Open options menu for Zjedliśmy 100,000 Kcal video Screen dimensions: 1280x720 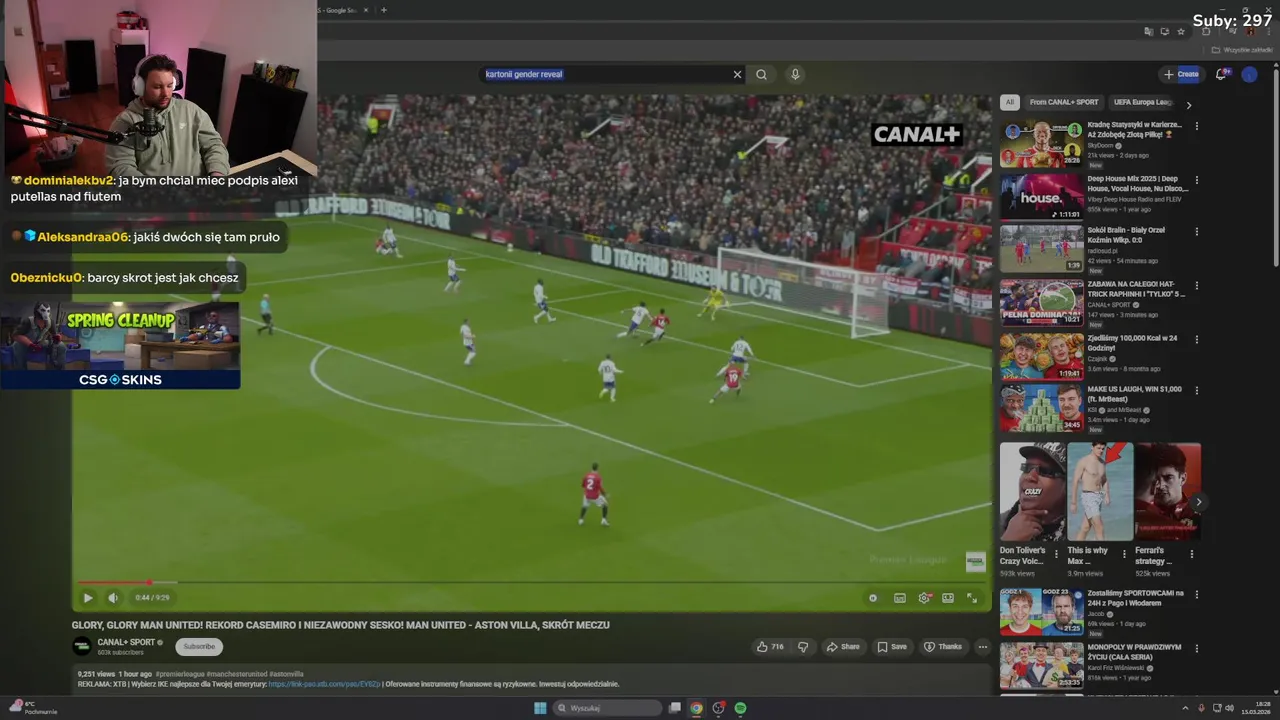(x=1197, y=339)
